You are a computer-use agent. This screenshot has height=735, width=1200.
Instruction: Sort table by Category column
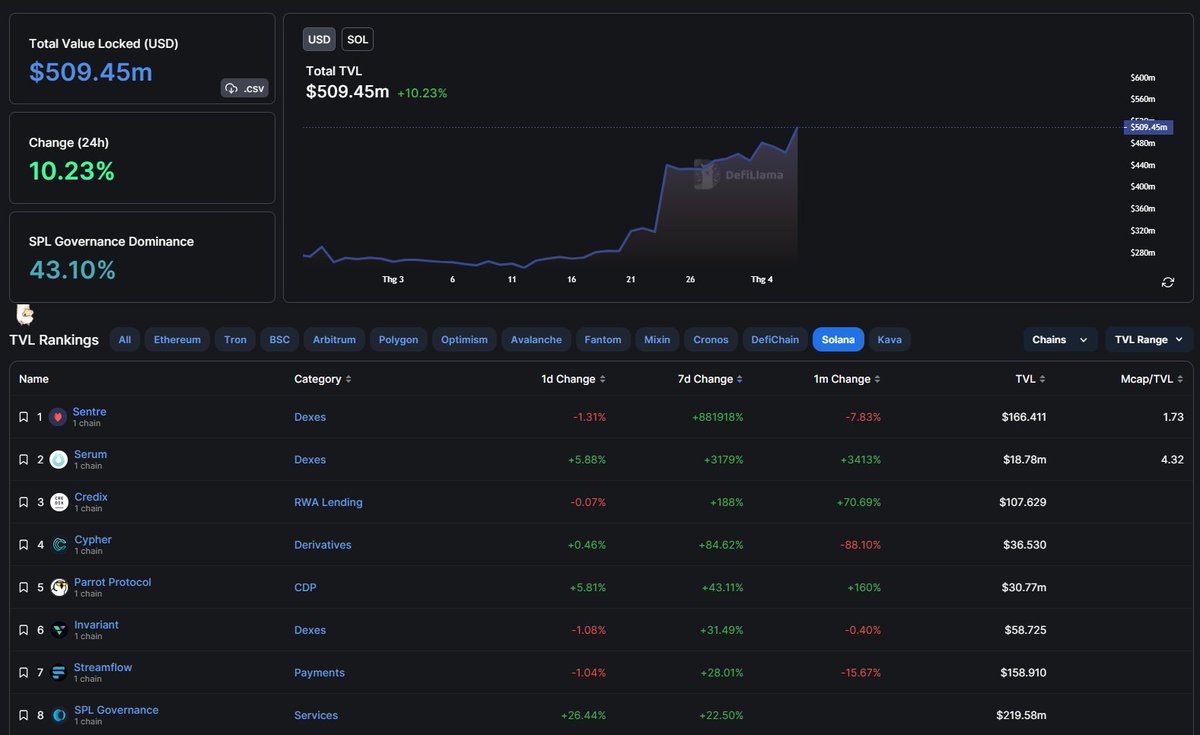click(x=322, y=379)
